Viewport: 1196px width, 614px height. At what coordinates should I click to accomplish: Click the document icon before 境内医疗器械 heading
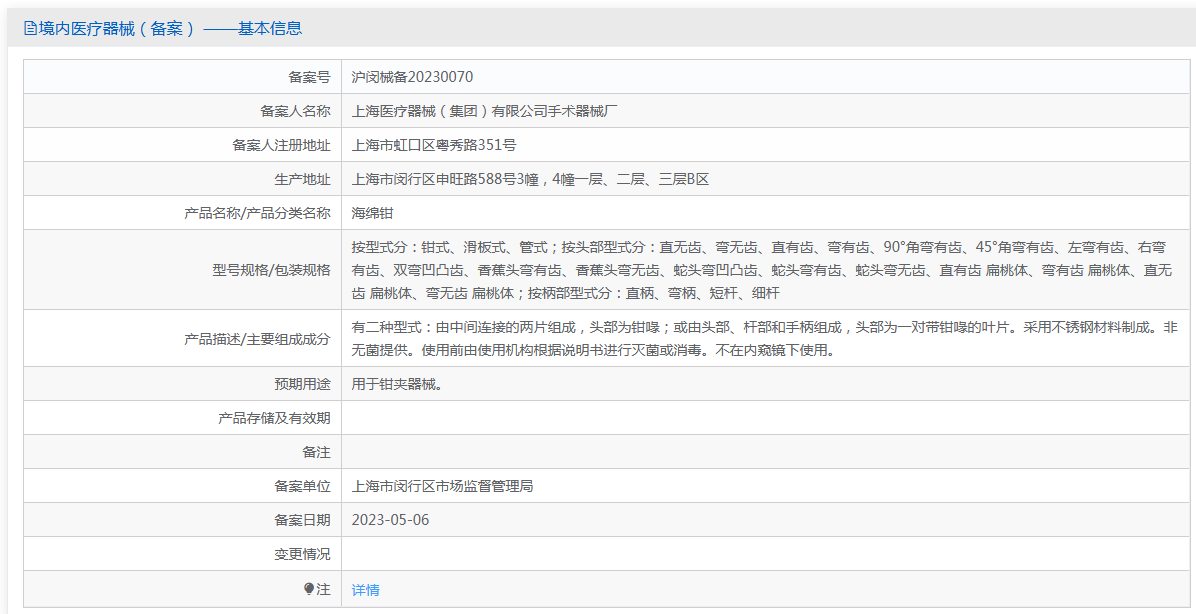(x=31, y=29)
